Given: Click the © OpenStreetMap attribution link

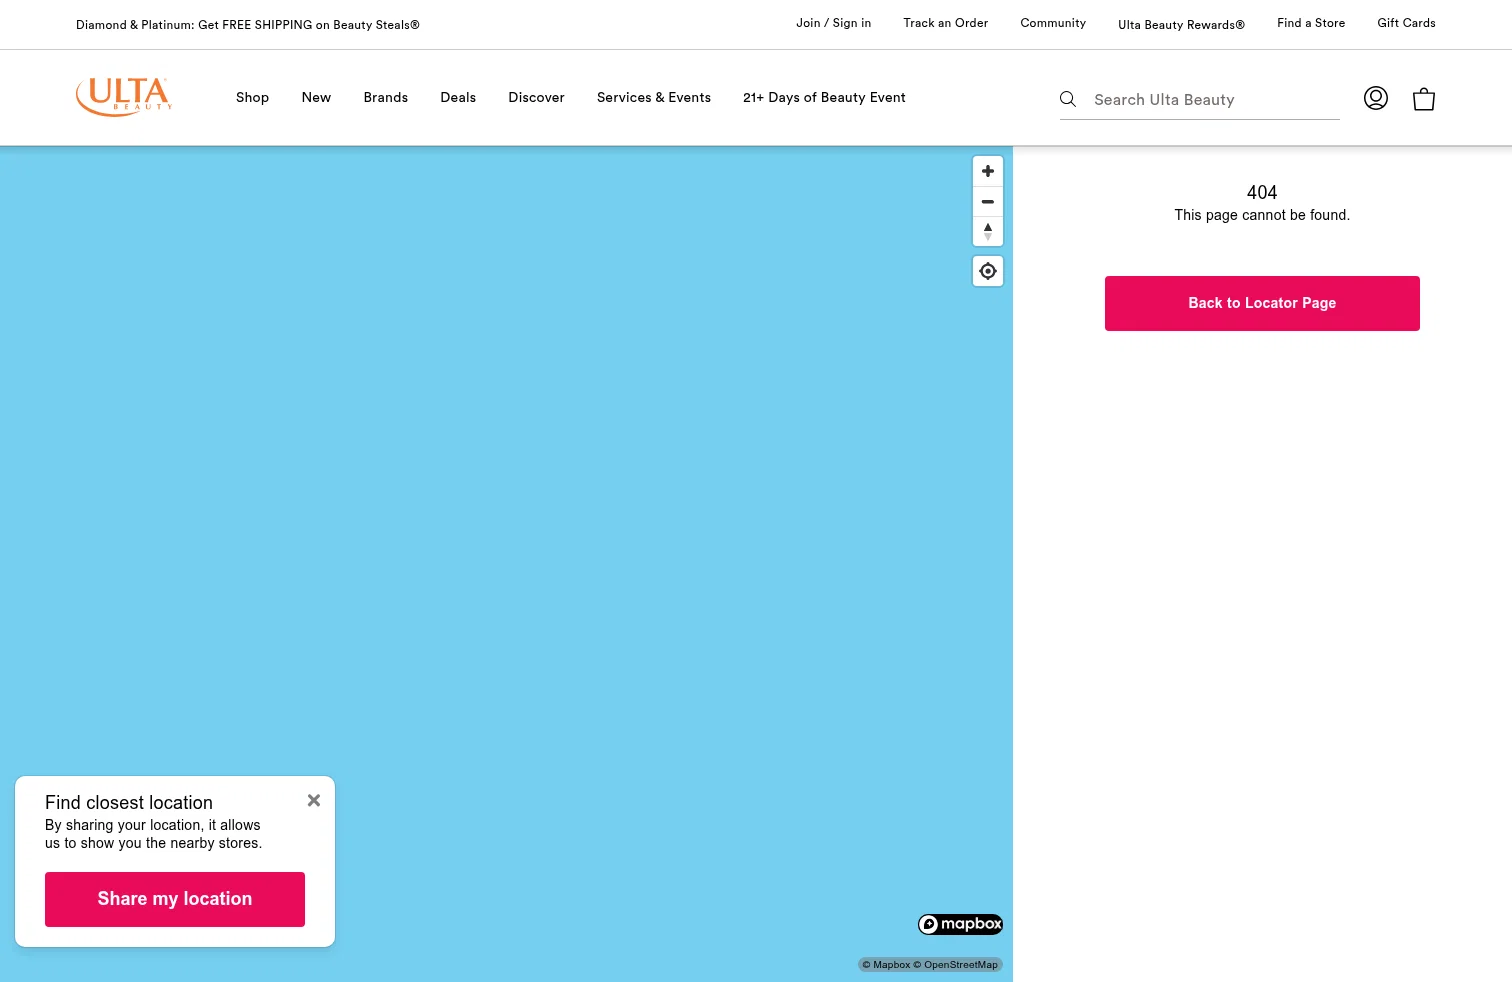Looking at the screenshot, I should coord(955,965).
